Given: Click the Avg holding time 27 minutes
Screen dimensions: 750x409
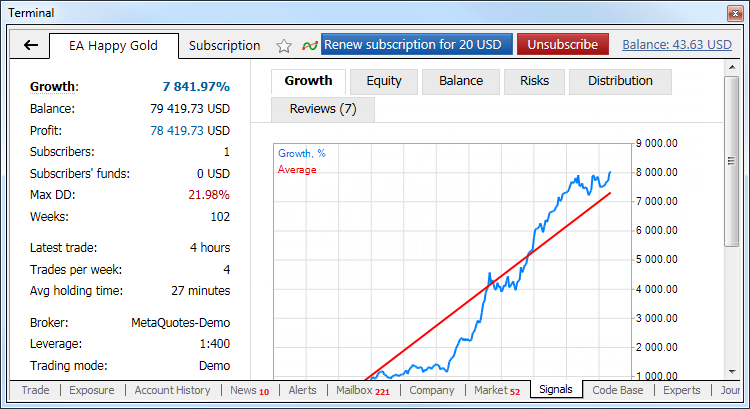Looking at the screenshot, I should click(201, 291).
